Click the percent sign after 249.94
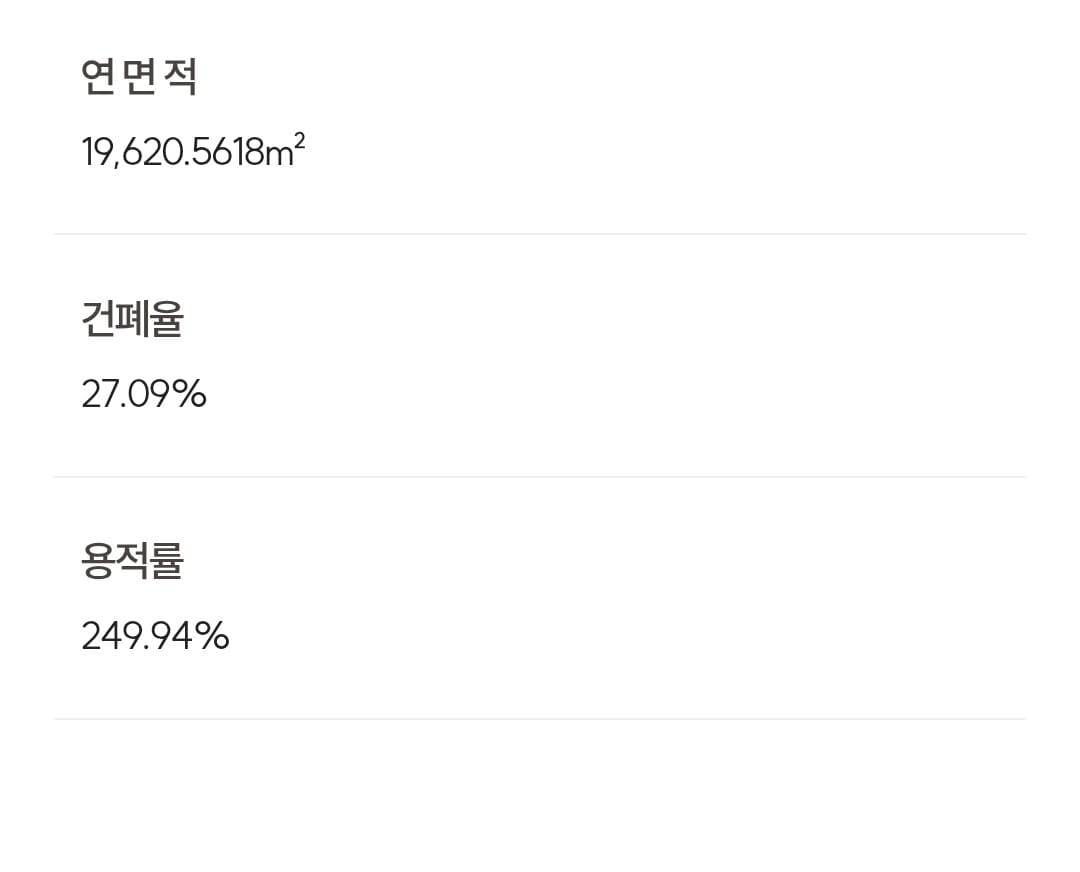Screen dimensions: 1080x872 coord(212,636)
